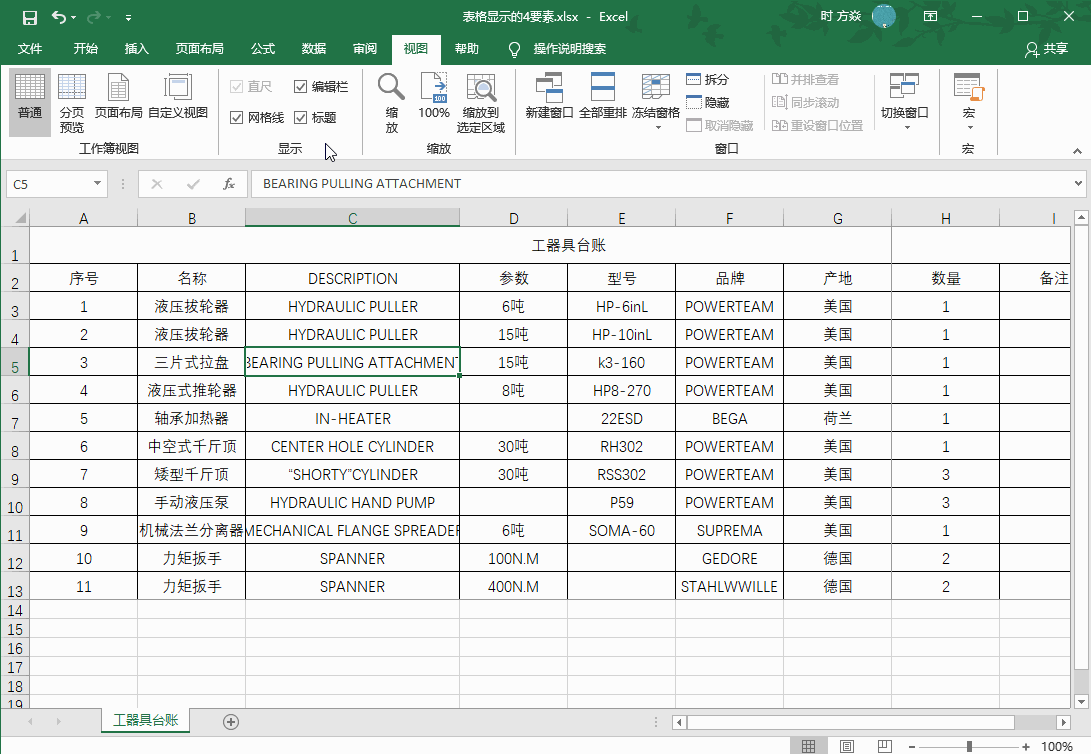
Task: Click the 100% zoom level in status bar
Action: tap(1056, 746)
